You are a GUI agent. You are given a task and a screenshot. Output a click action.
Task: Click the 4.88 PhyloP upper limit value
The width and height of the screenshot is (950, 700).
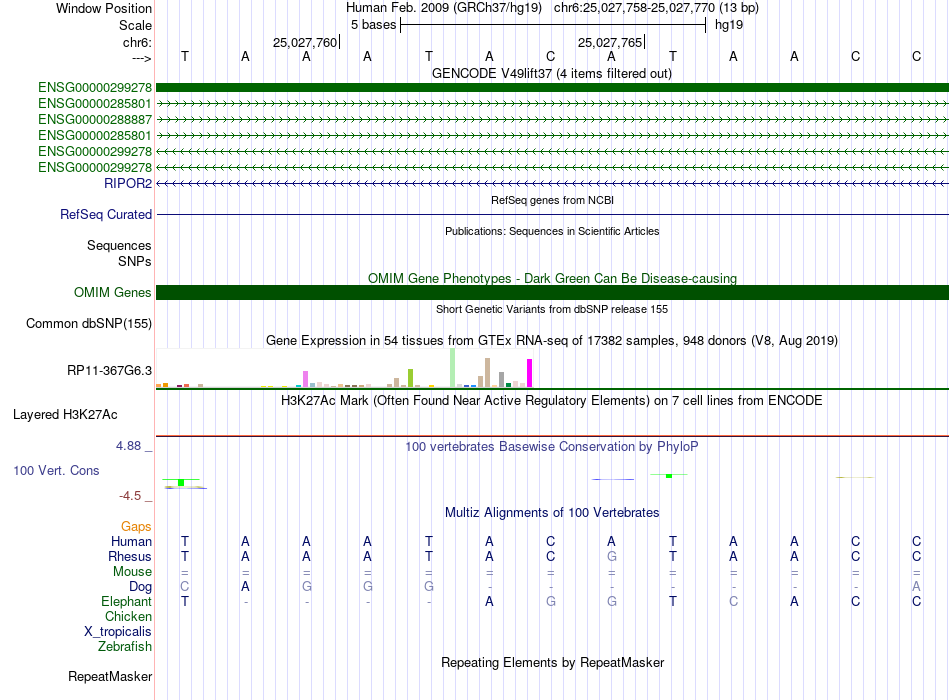pos(128,445)
